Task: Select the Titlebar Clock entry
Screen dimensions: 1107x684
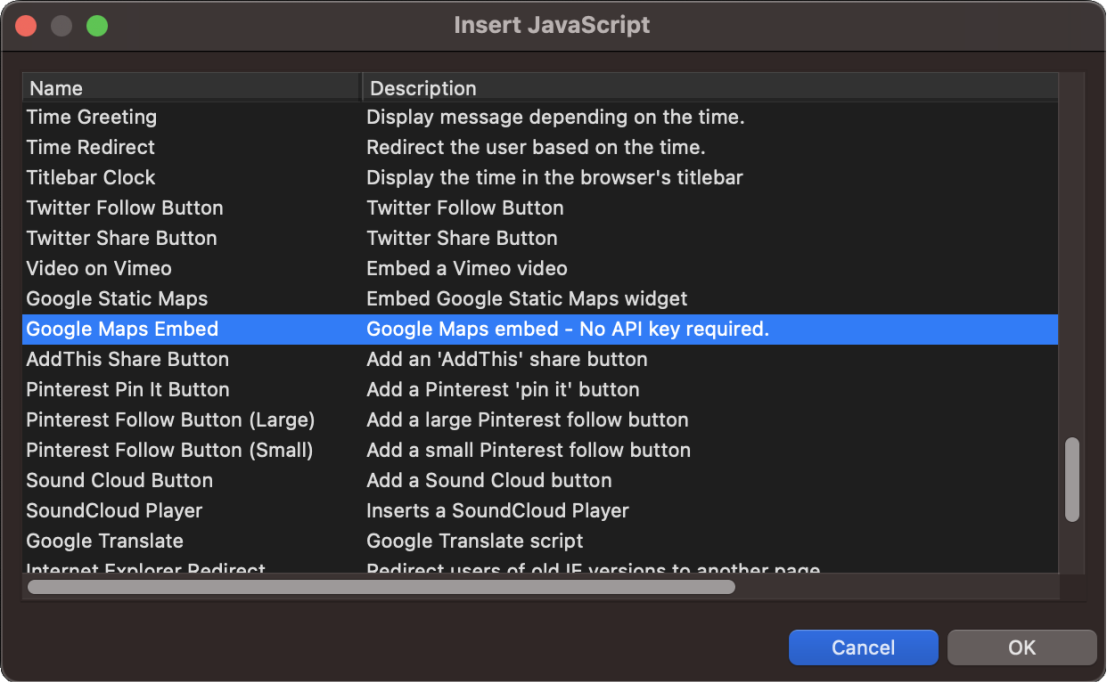Action: (x=91, y=178)
